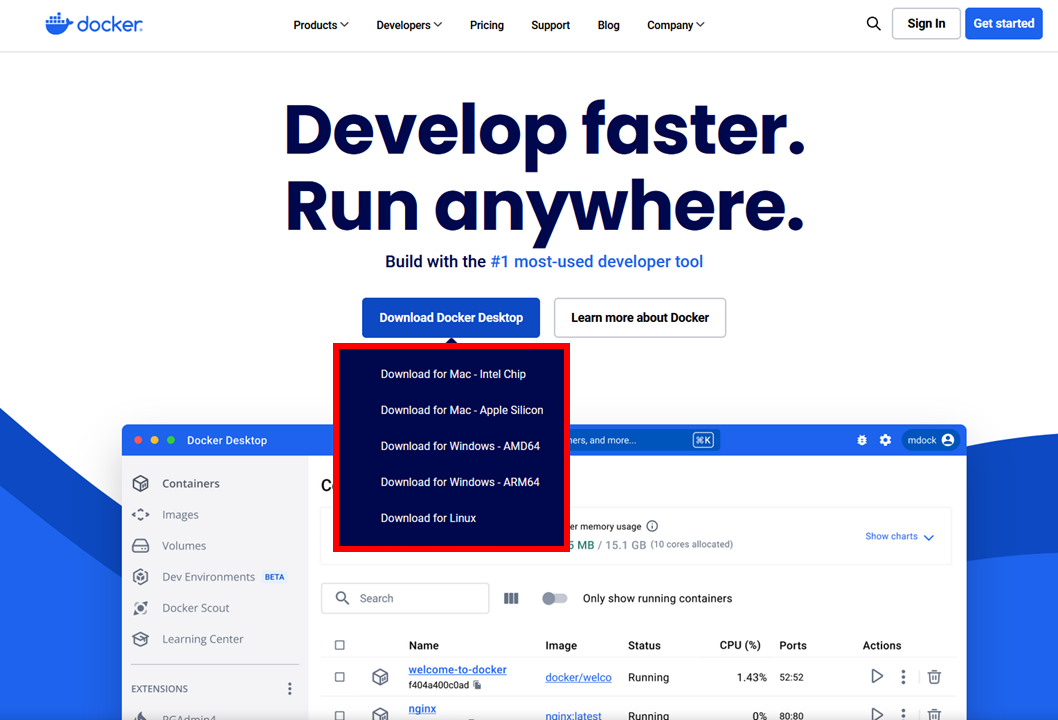1058x720 pixels.
Task: Click the Name column header
Action: point(424,645)
